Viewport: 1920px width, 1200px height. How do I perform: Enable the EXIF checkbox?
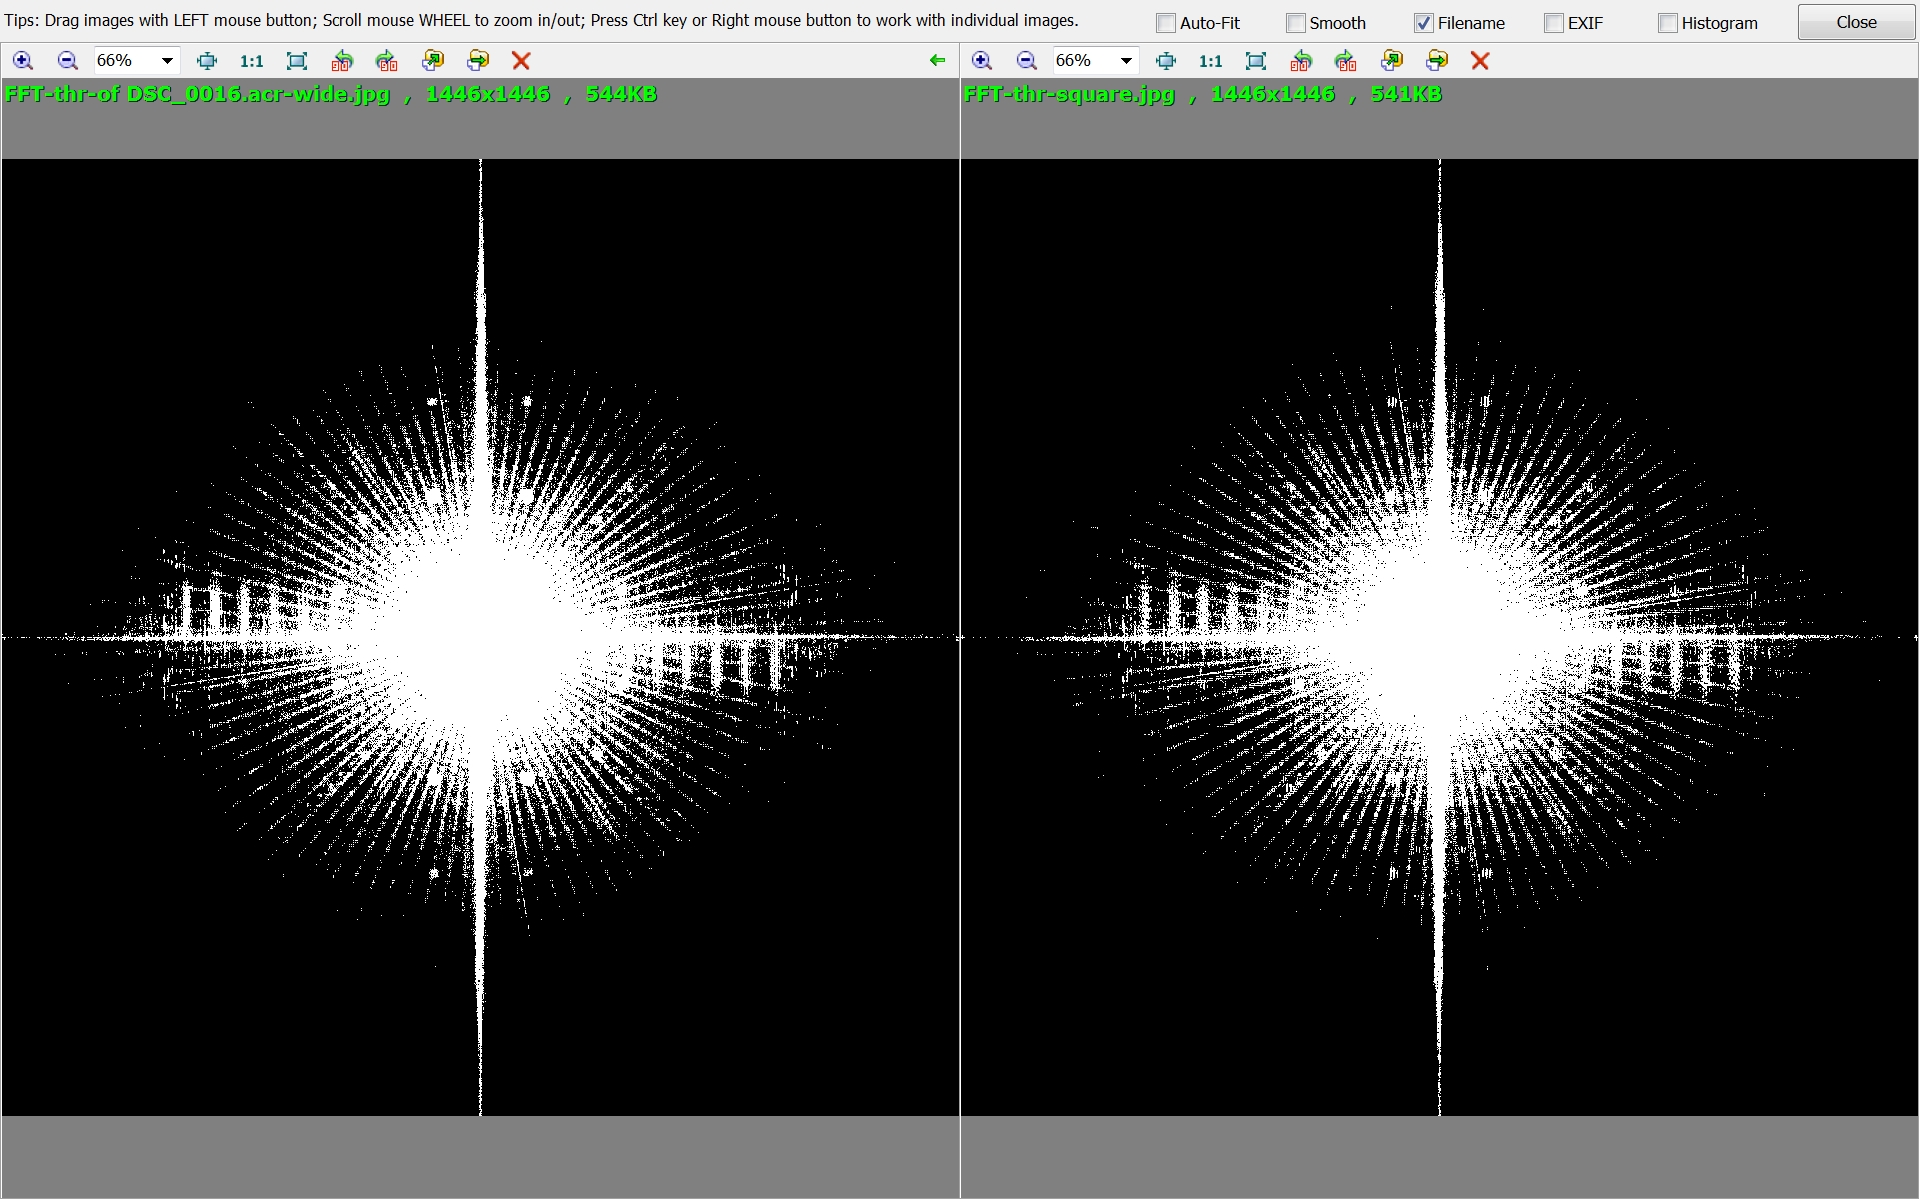click(x=1553, y=23)
